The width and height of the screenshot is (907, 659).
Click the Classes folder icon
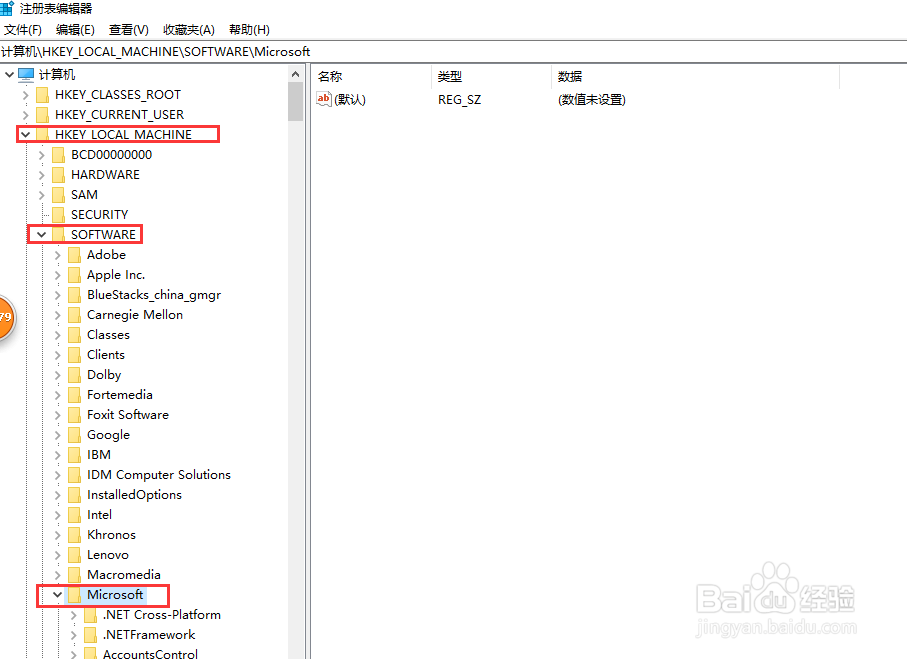74,335
